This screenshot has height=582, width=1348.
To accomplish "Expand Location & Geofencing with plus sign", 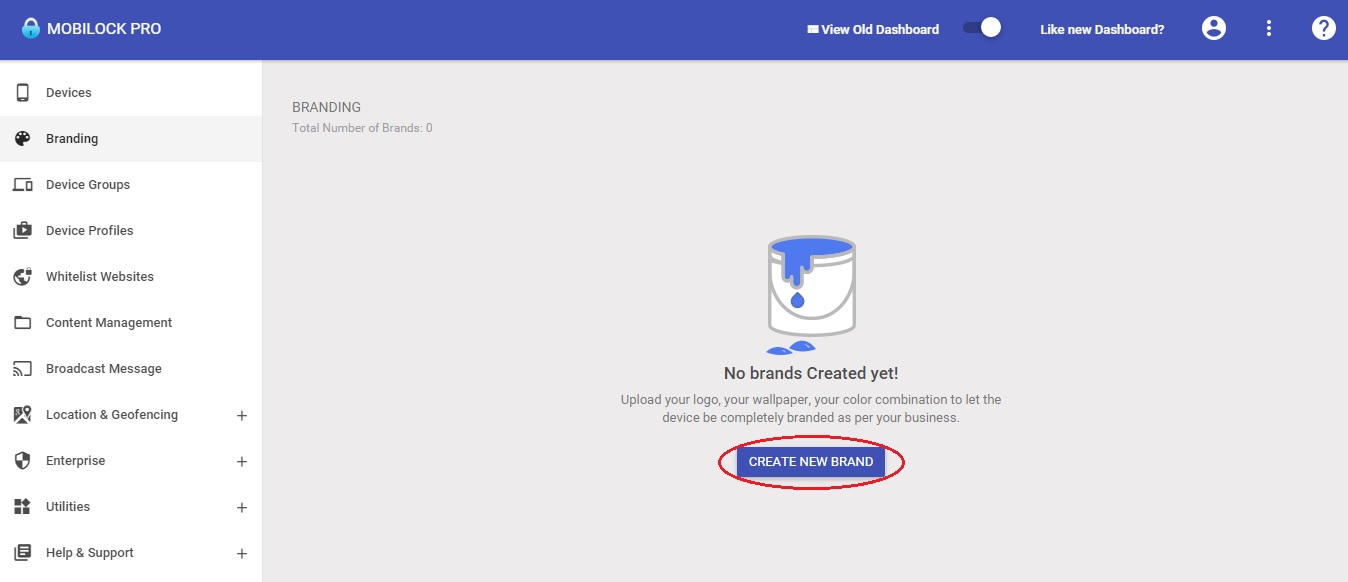I will coord(241,416).
